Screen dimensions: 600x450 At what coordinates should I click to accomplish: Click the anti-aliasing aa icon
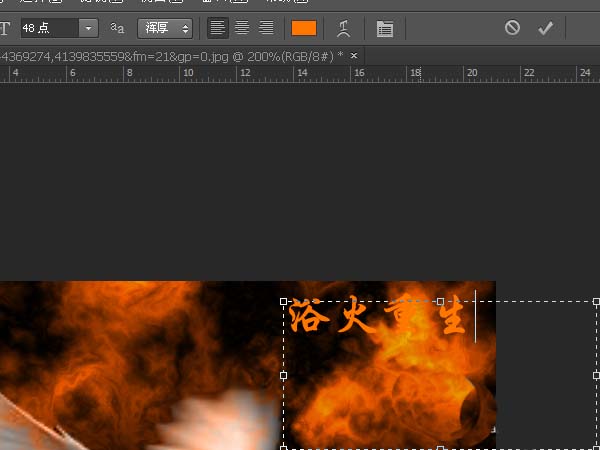(117, 28)
